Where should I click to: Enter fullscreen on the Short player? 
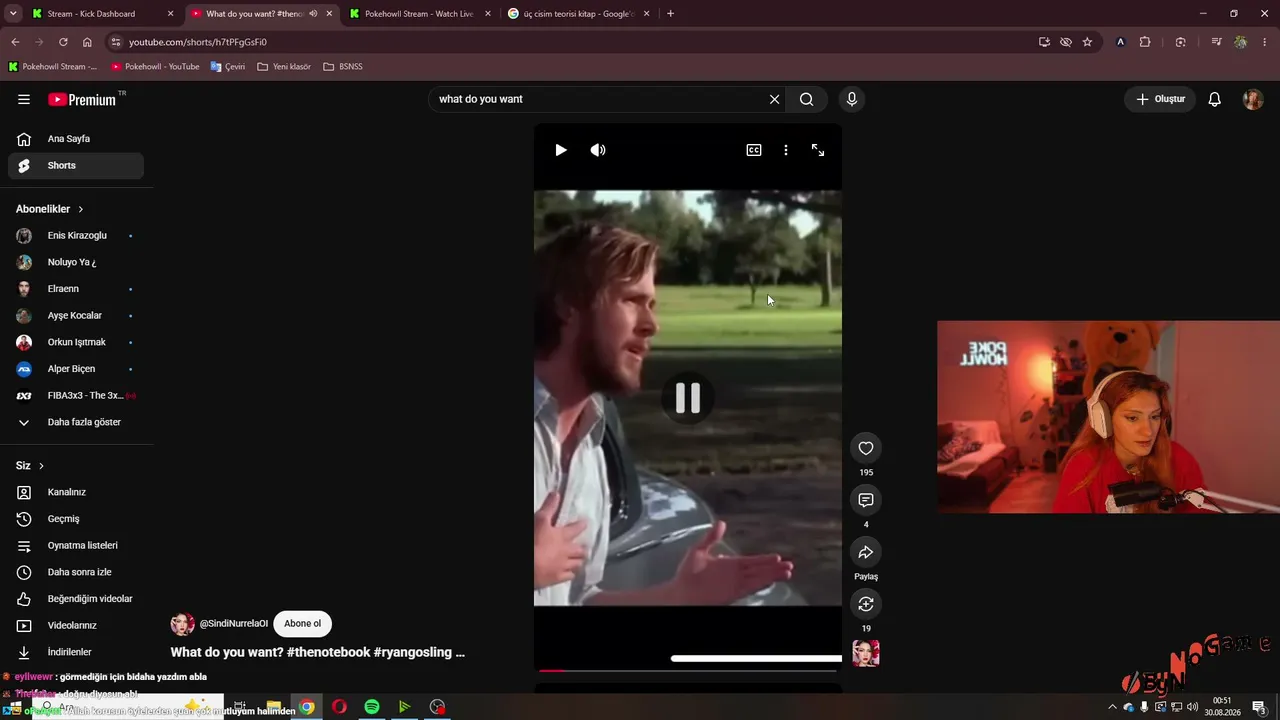pyautogui.click(x=818, y=150)
